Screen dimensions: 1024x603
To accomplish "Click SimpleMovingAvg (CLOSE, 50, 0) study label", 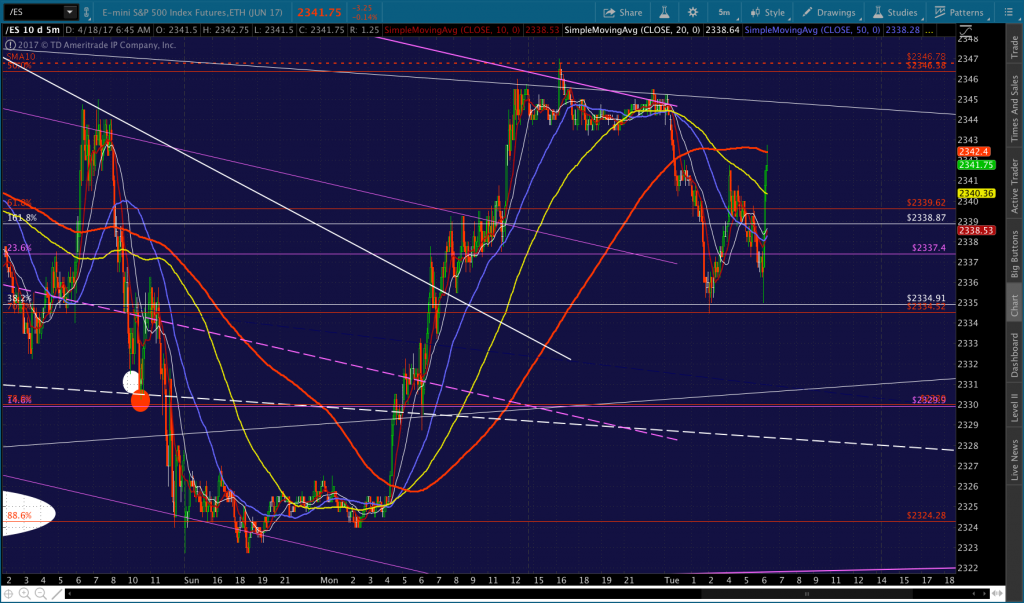I will tap(811, 30).
